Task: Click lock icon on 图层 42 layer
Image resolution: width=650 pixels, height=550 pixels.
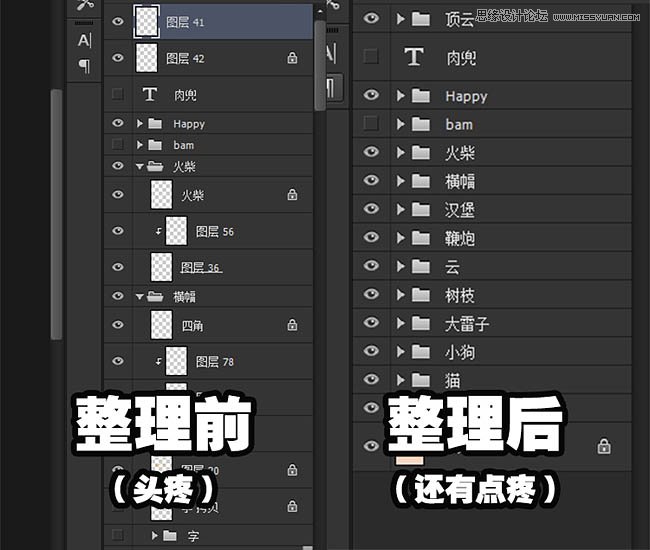Action: point(292,58)
